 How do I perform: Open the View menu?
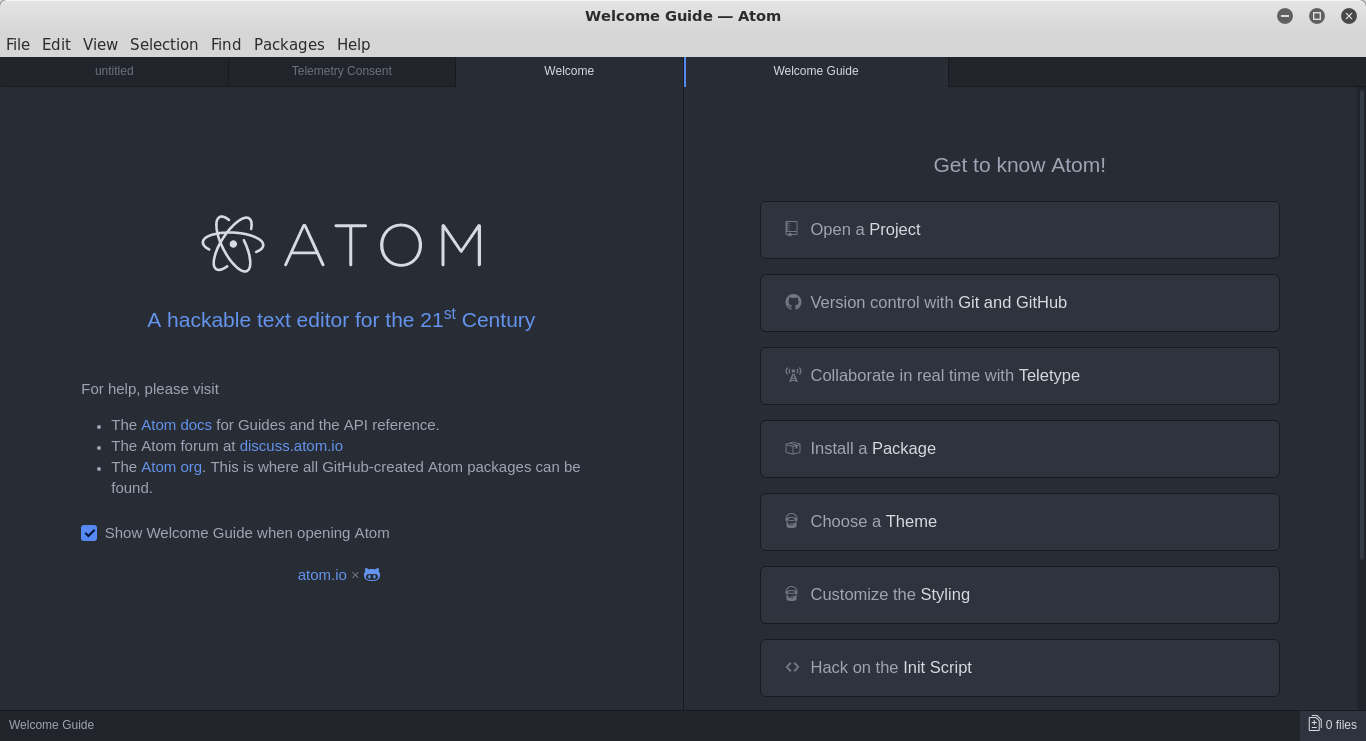coord(100,44)
